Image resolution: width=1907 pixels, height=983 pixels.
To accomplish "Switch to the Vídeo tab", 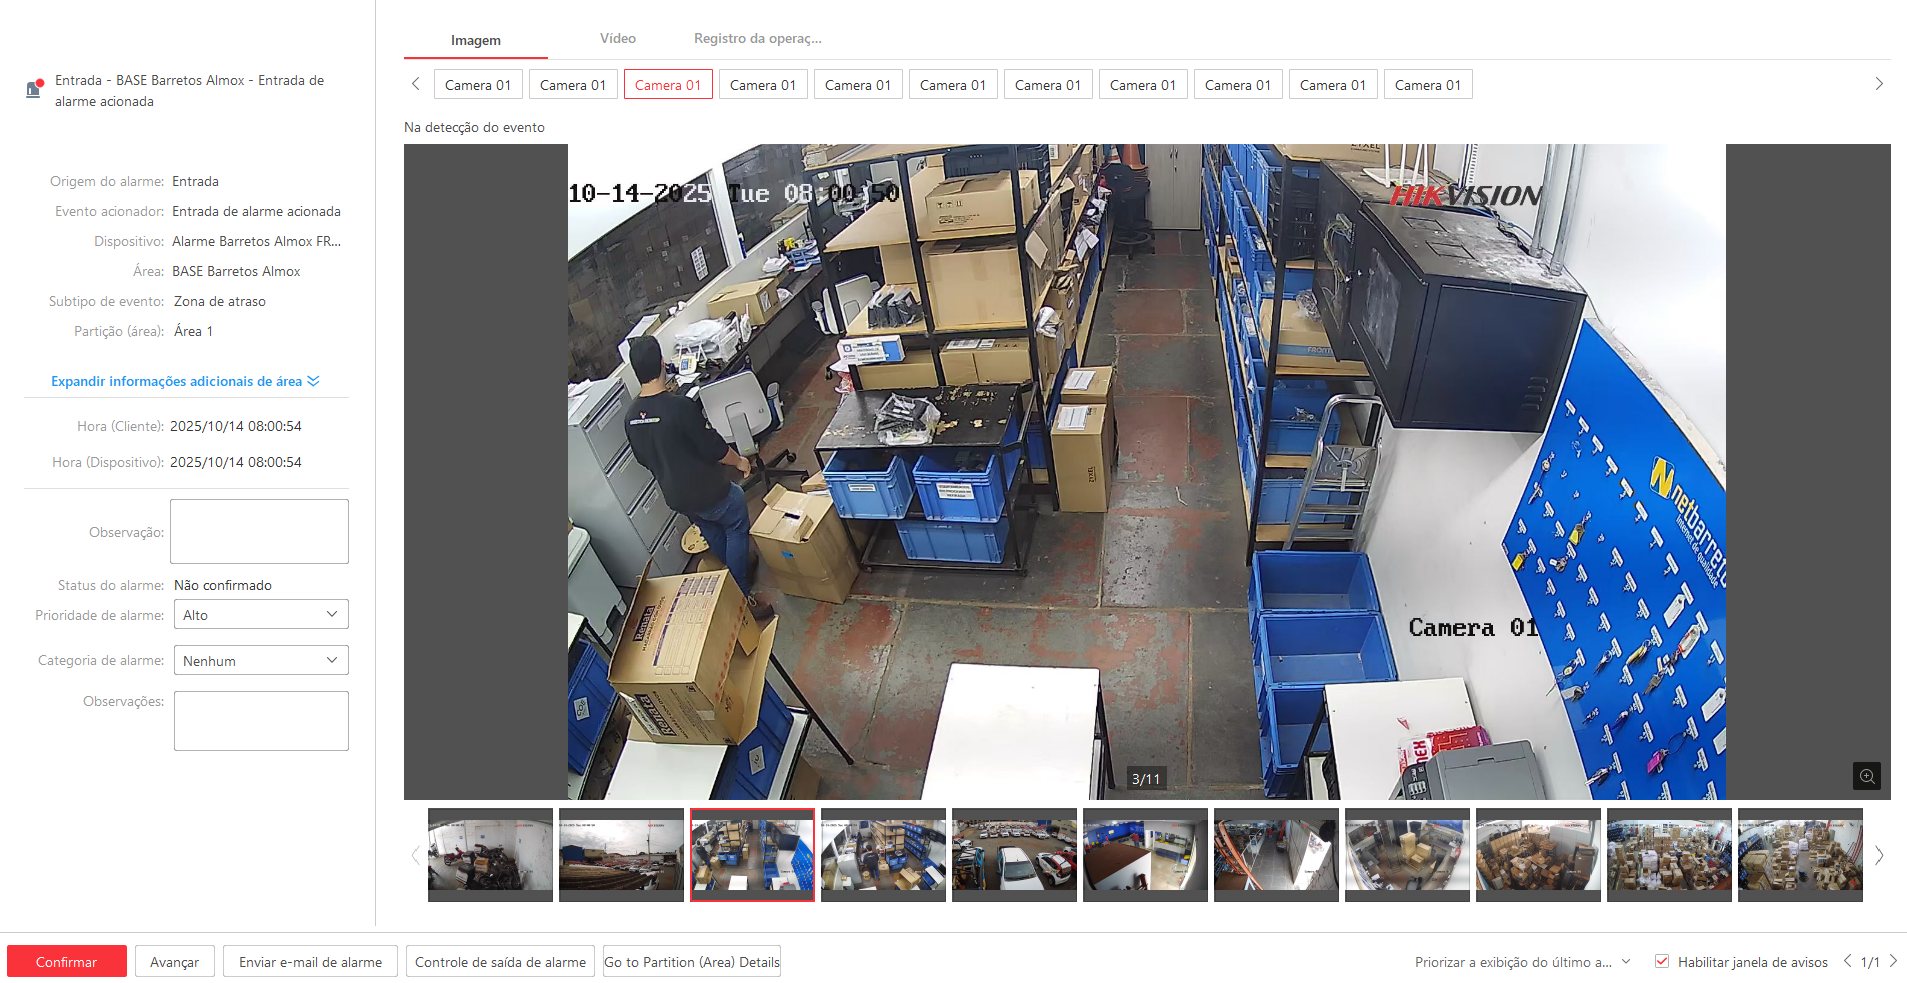I will coord(617,39).
